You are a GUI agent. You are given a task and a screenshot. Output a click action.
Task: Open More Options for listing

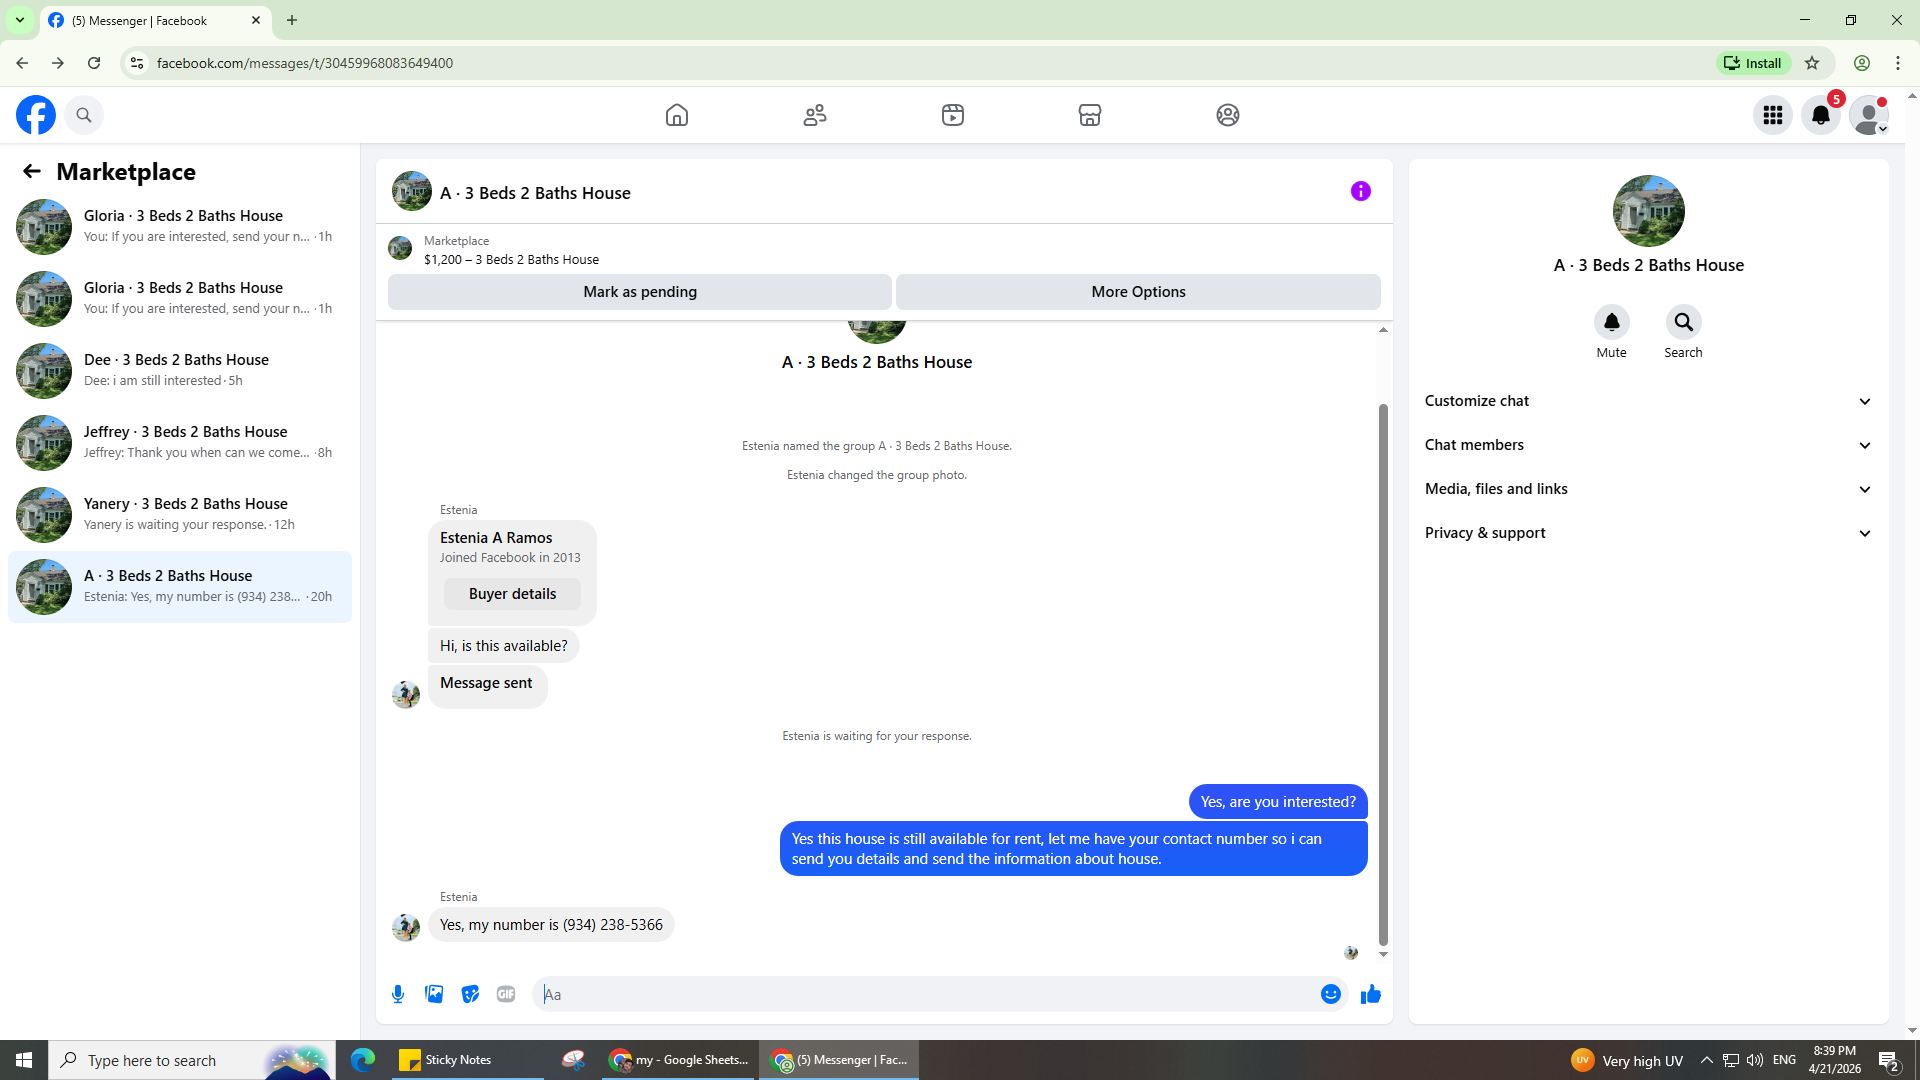(1138, 292)
